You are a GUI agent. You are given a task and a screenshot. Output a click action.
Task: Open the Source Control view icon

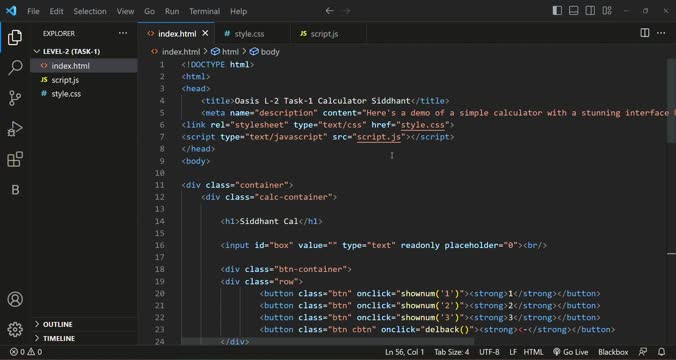[15, 98]
